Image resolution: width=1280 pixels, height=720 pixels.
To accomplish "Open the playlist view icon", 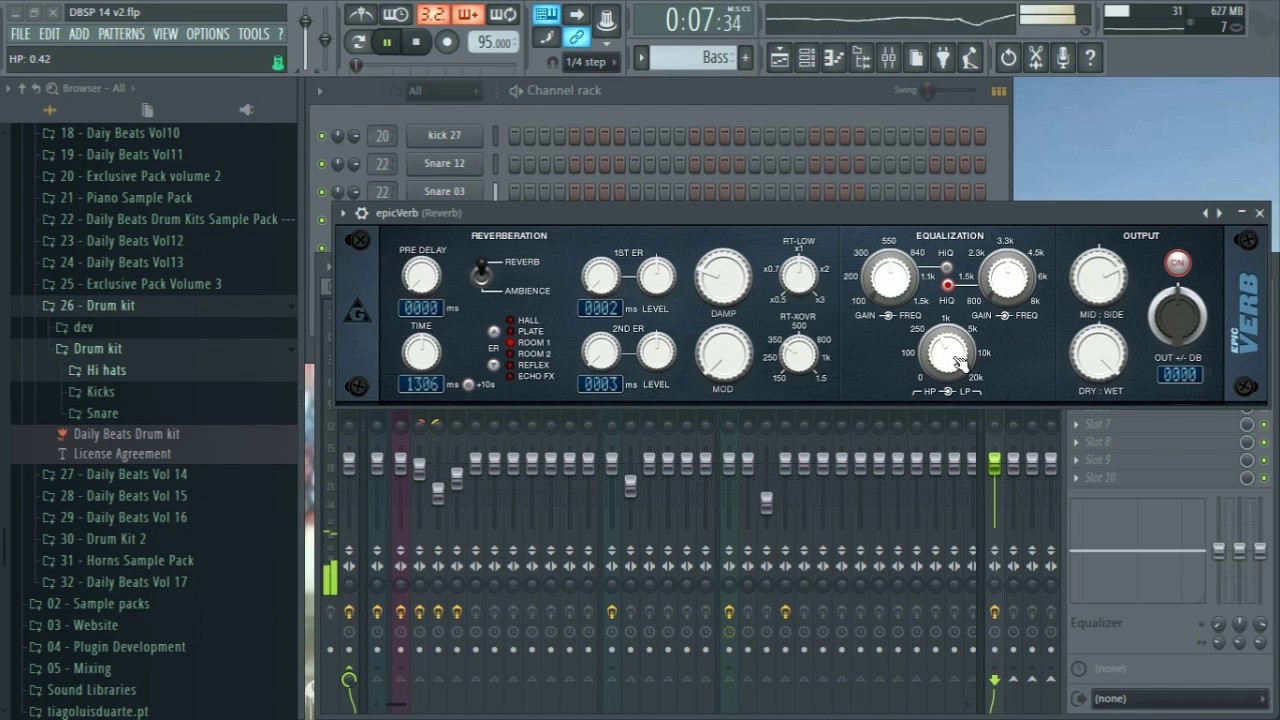I will point(779,58).
